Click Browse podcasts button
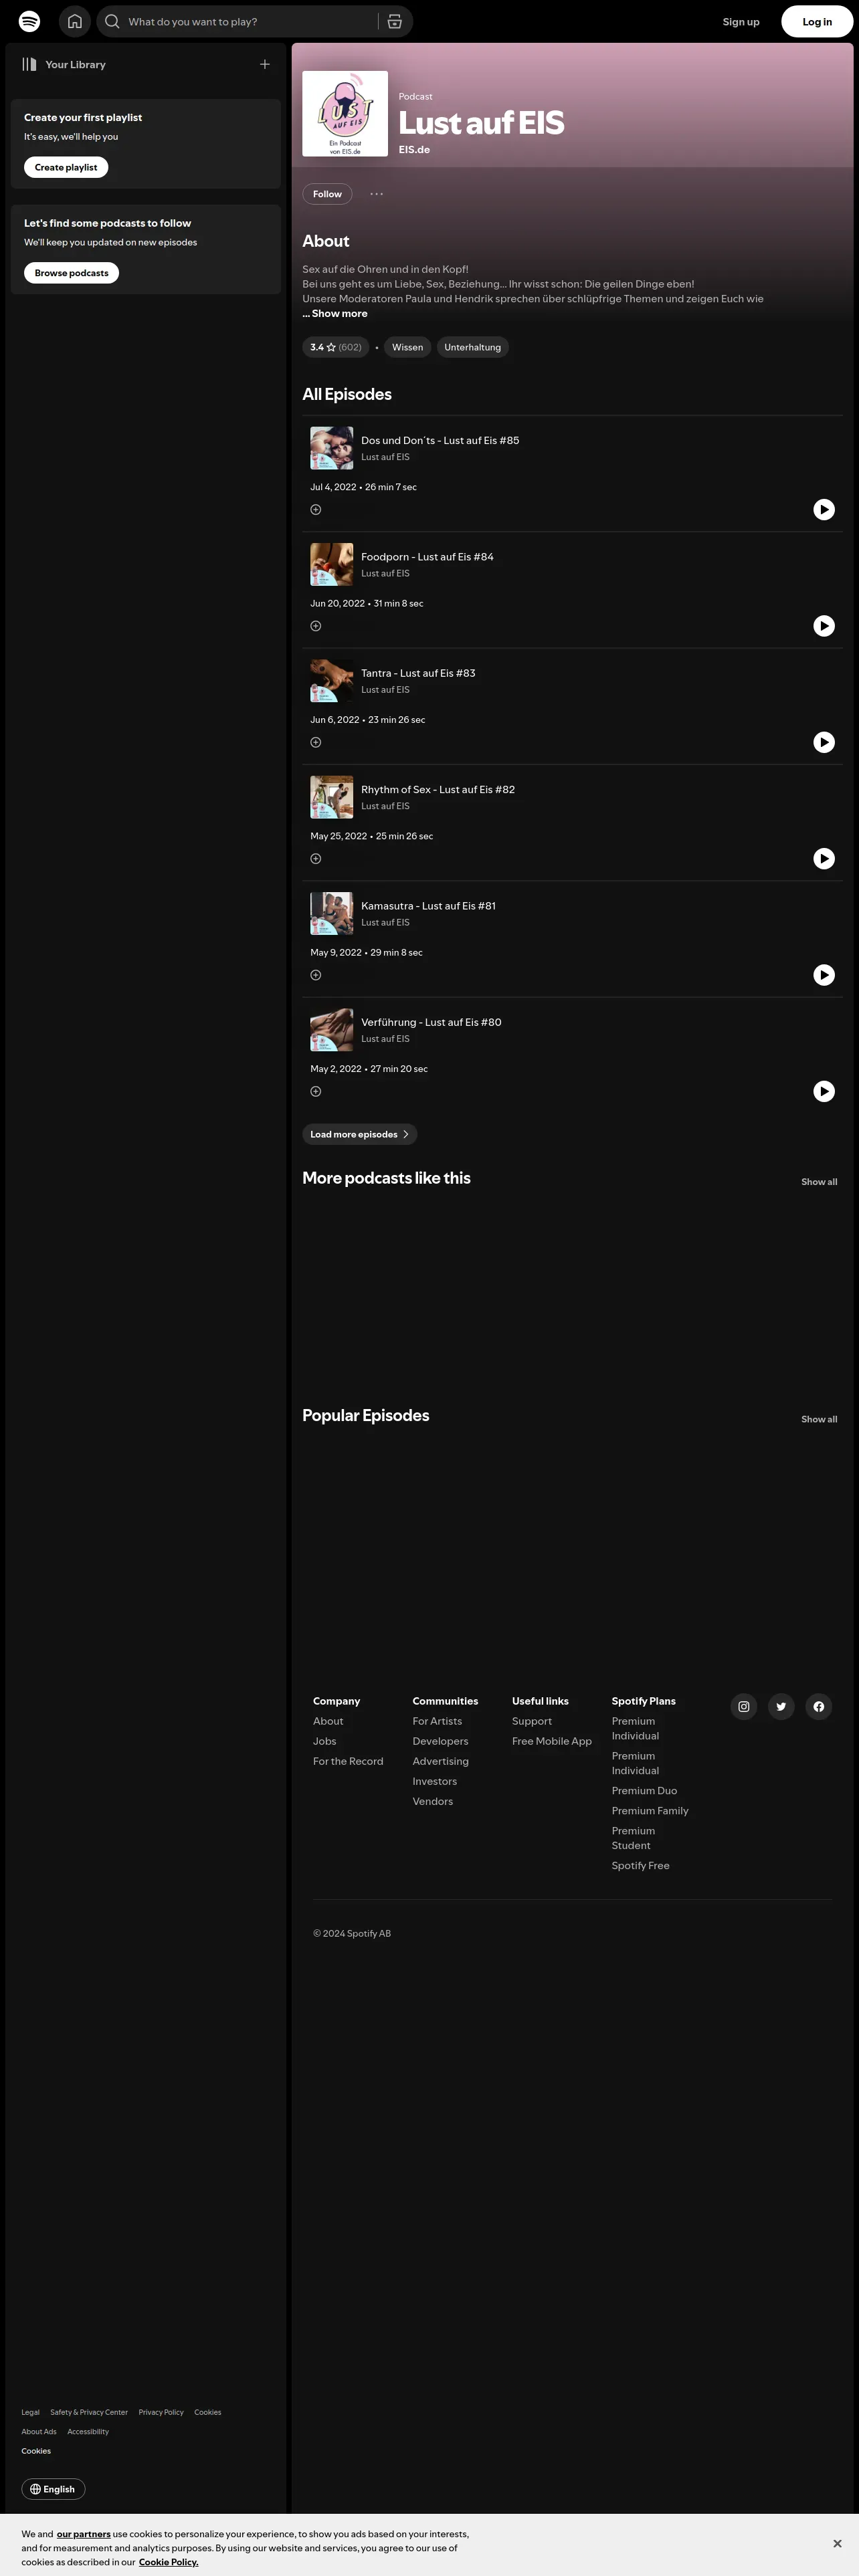Image resolution: width=859 pixels, height=2576 pixels. [71, 273]
